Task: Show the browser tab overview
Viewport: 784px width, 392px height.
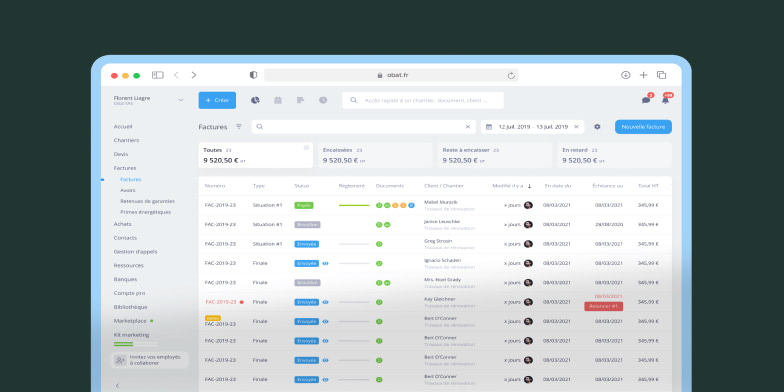Action: tap(662, 75)
